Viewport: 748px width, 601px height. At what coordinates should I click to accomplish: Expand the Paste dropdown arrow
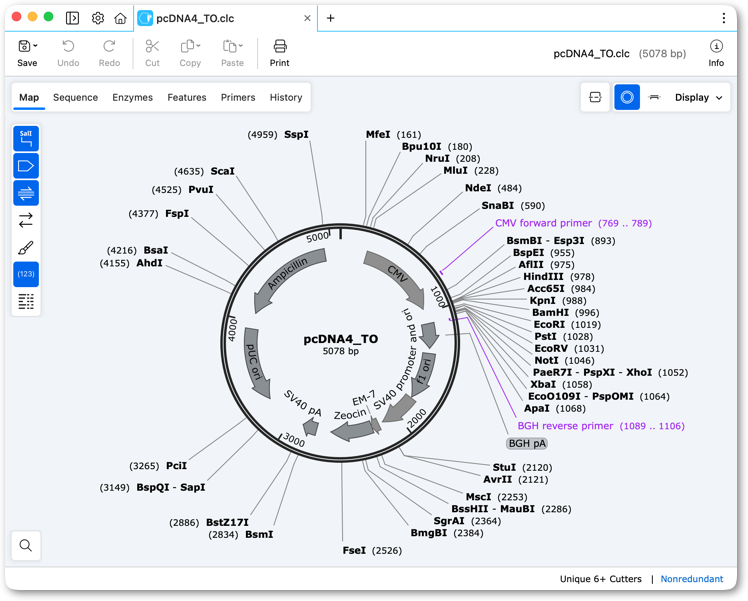241,46
